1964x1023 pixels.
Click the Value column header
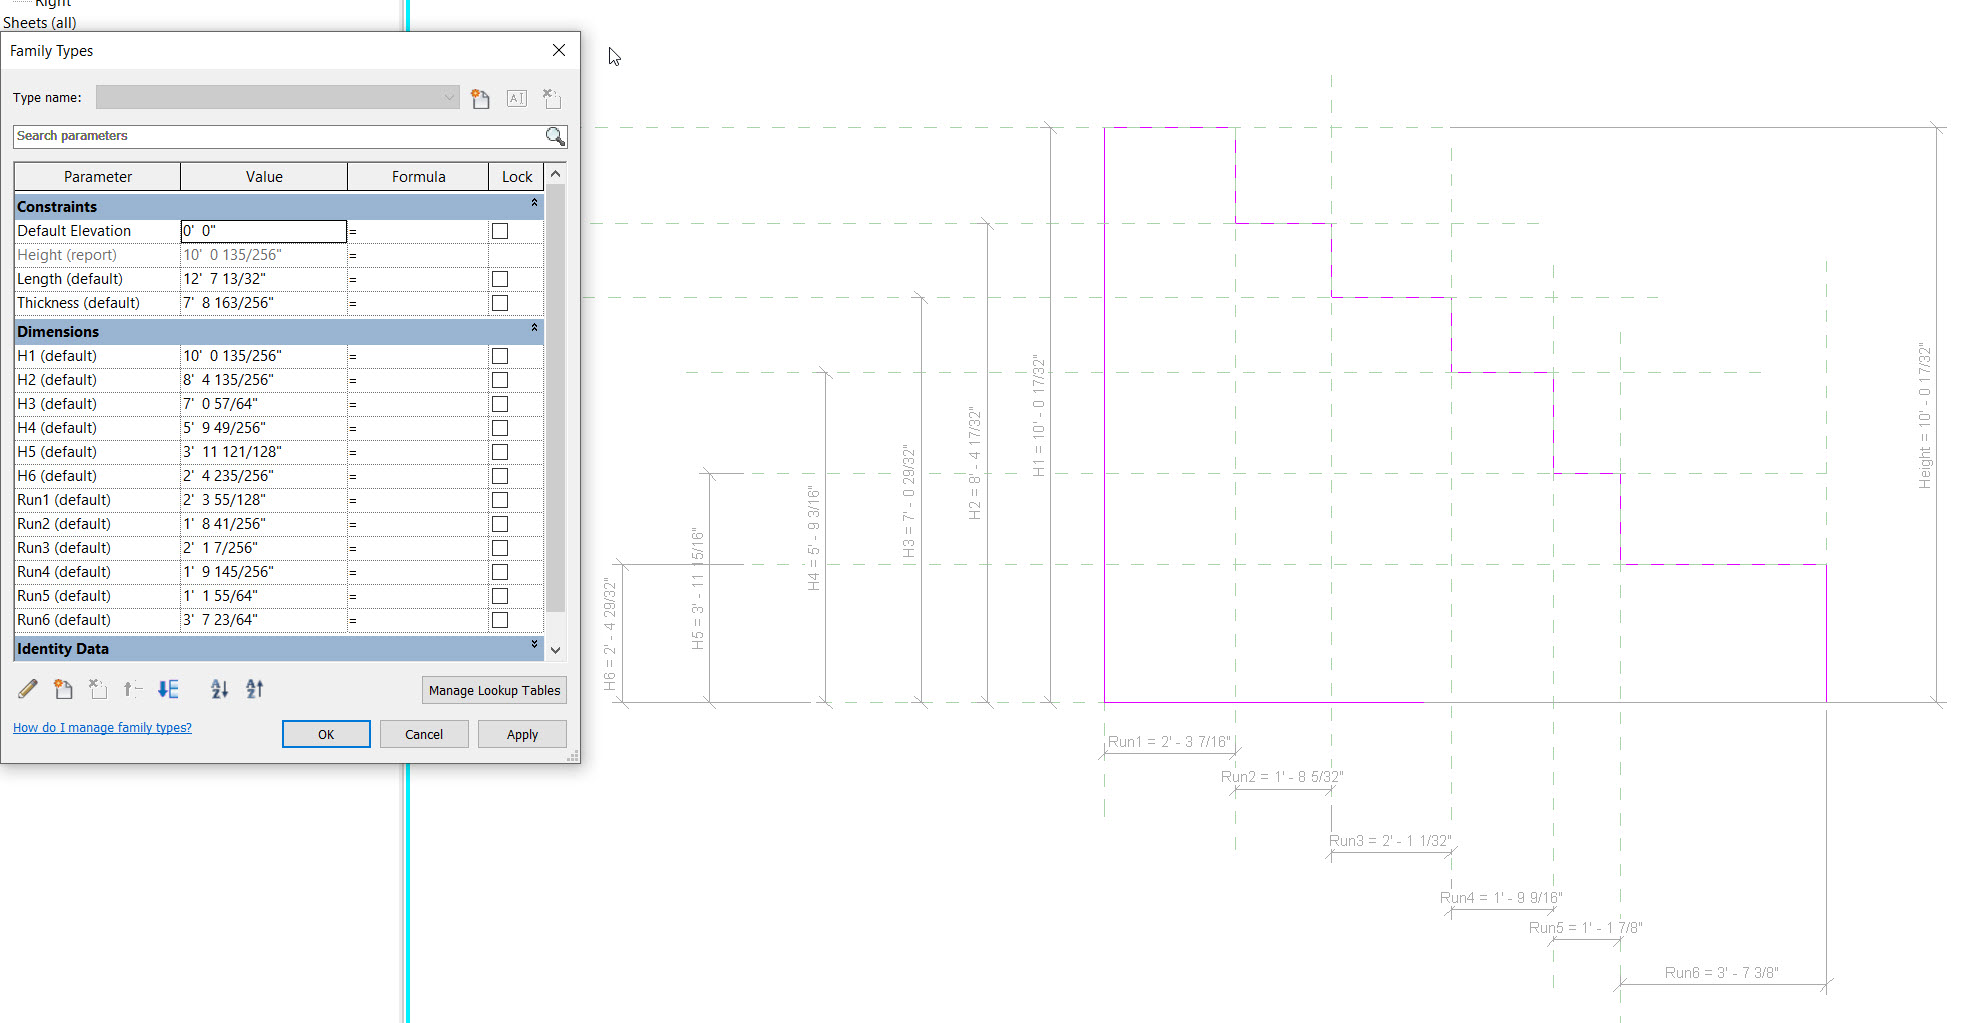point(264,177)
